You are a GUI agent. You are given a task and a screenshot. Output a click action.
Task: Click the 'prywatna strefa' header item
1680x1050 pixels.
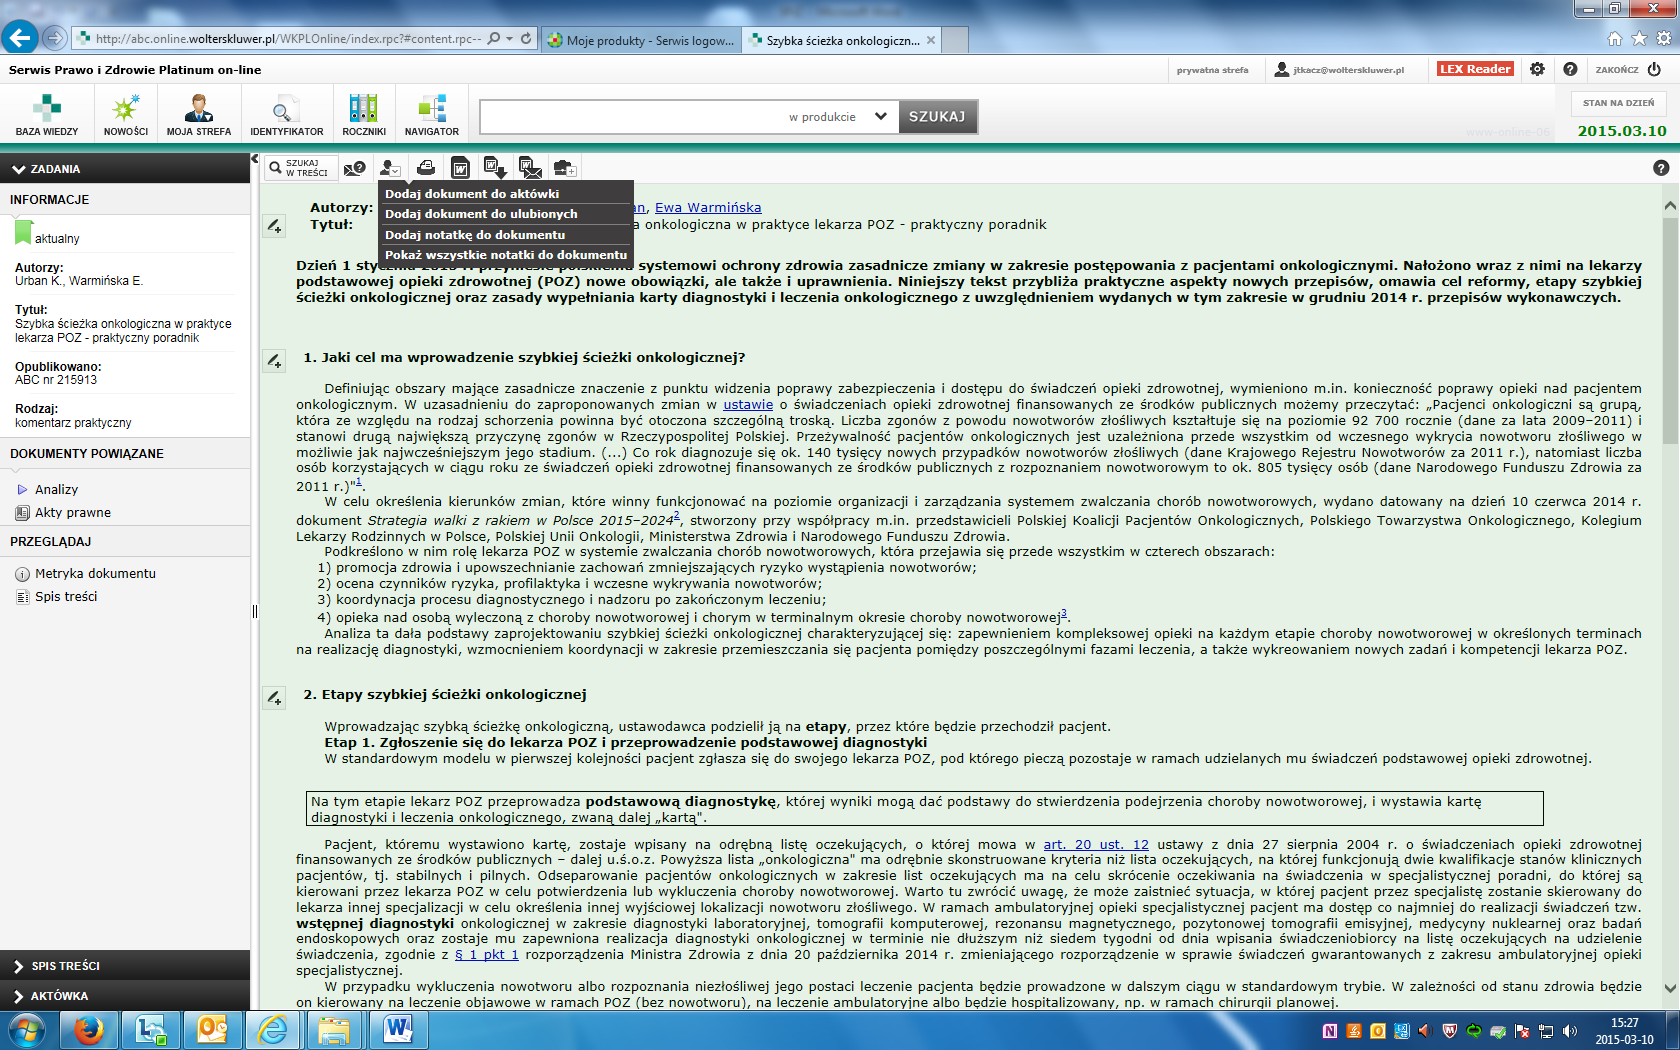1212,70
